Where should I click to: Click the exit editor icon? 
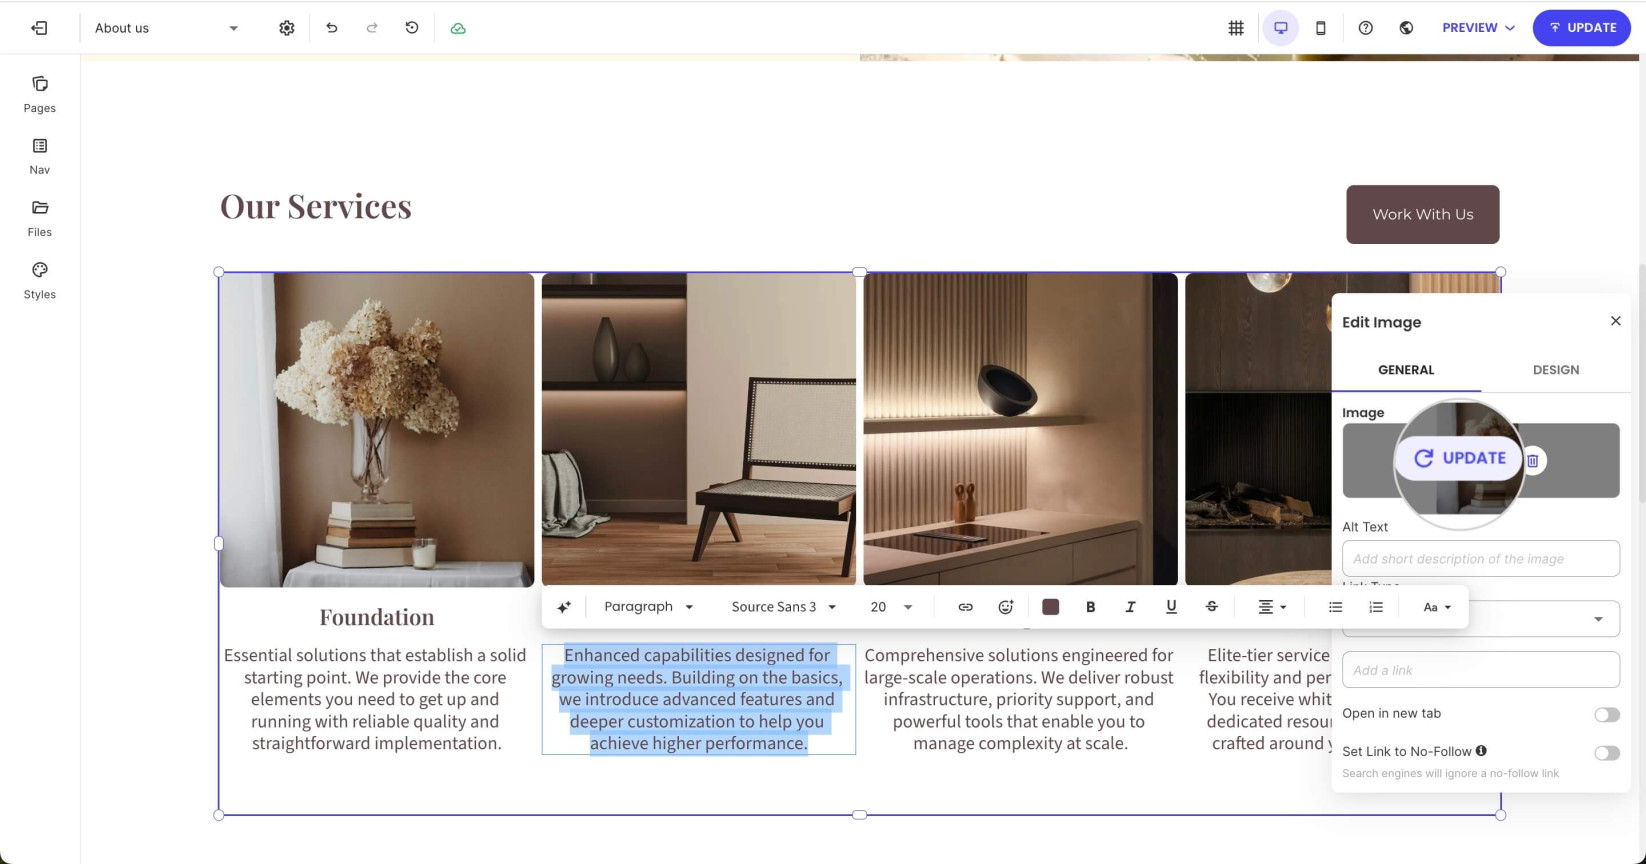39,28
